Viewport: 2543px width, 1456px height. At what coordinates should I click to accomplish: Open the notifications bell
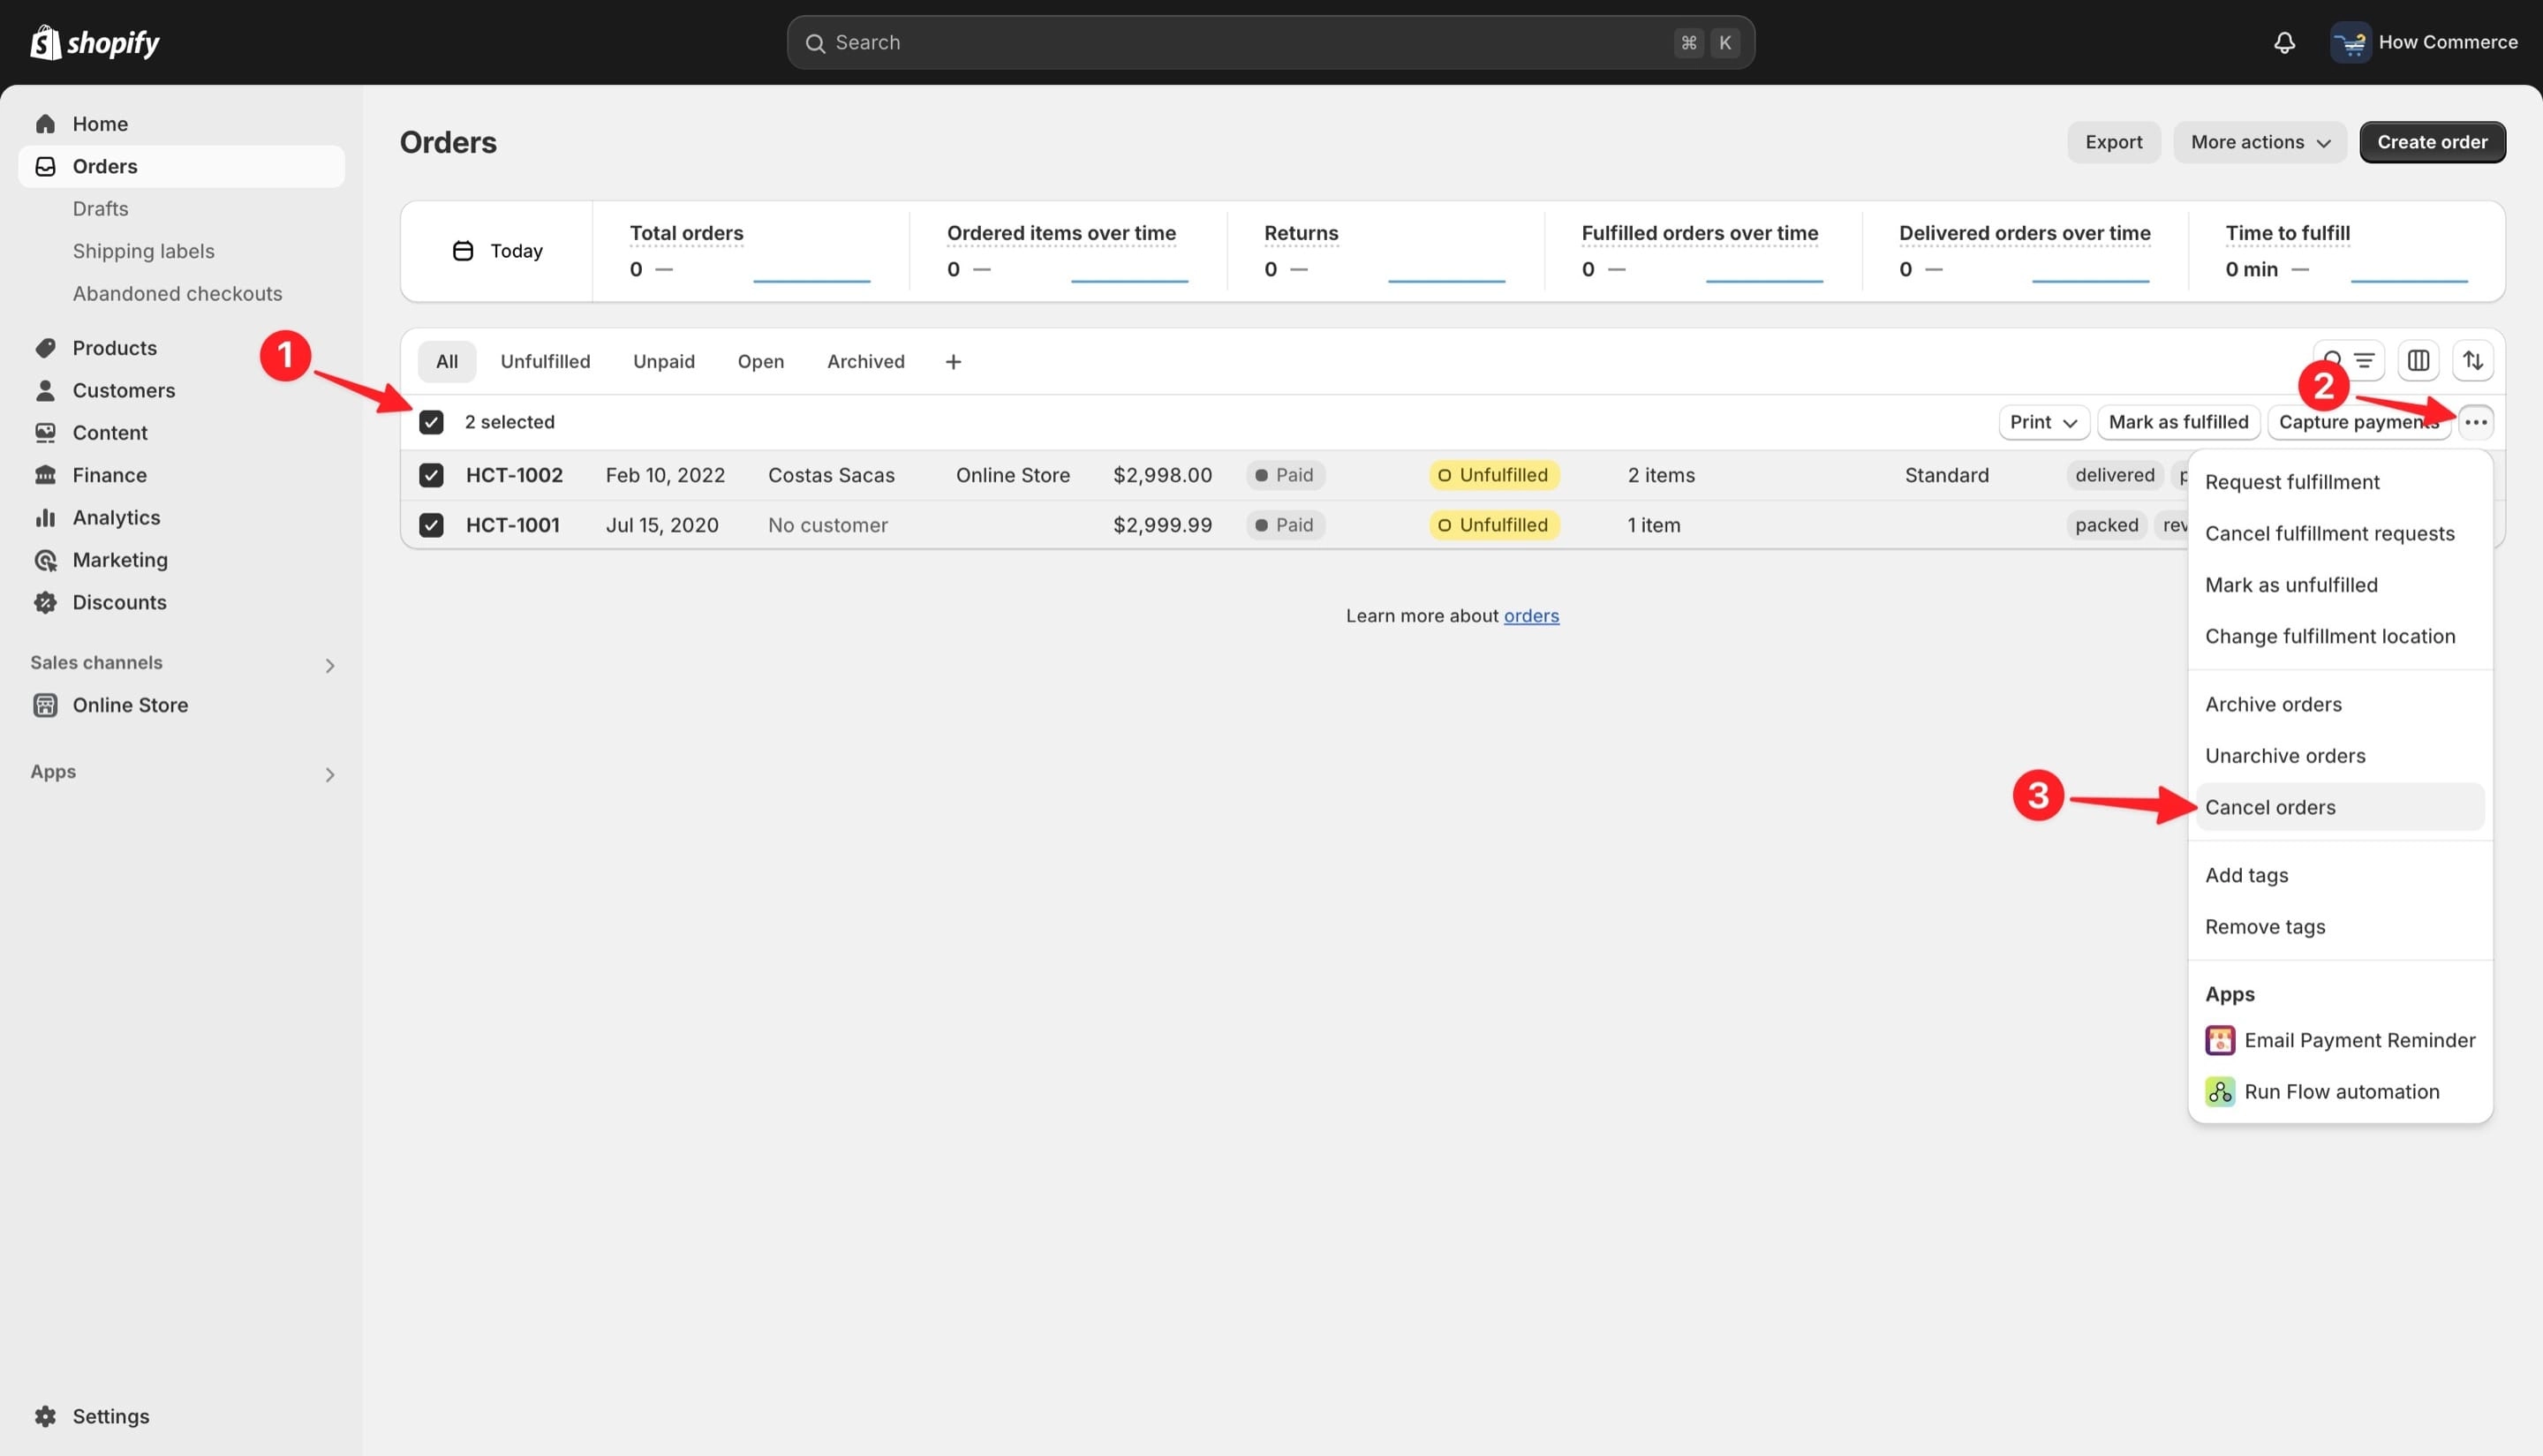[2284, 42]
